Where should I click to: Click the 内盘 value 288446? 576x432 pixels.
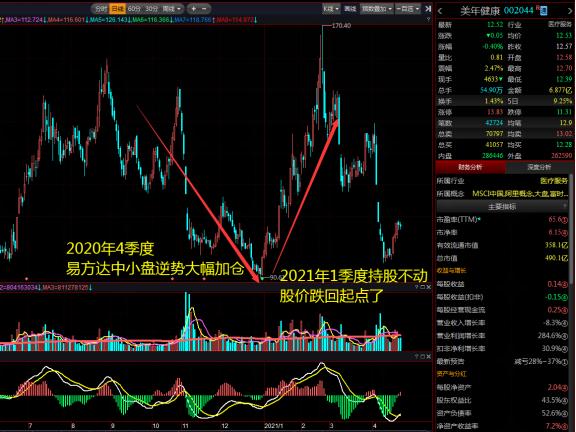point(492,155)
